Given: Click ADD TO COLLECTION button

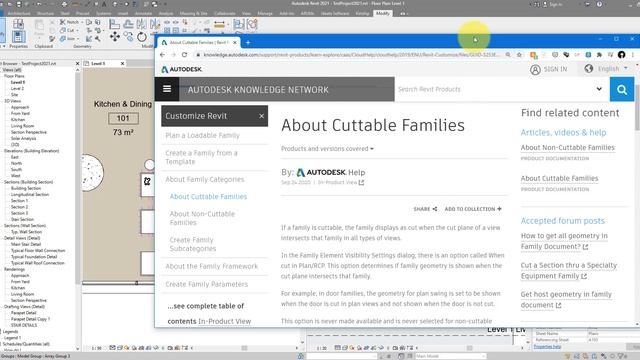Looking at the screenshot, I should click(x=473, y=209).
